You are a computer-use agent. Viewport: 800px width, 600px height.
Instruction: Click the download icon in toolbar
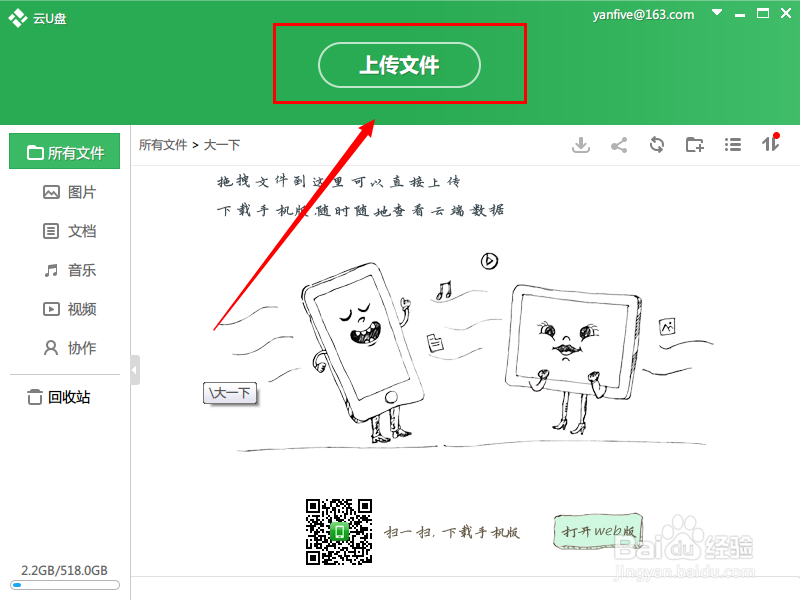(581, 145)
